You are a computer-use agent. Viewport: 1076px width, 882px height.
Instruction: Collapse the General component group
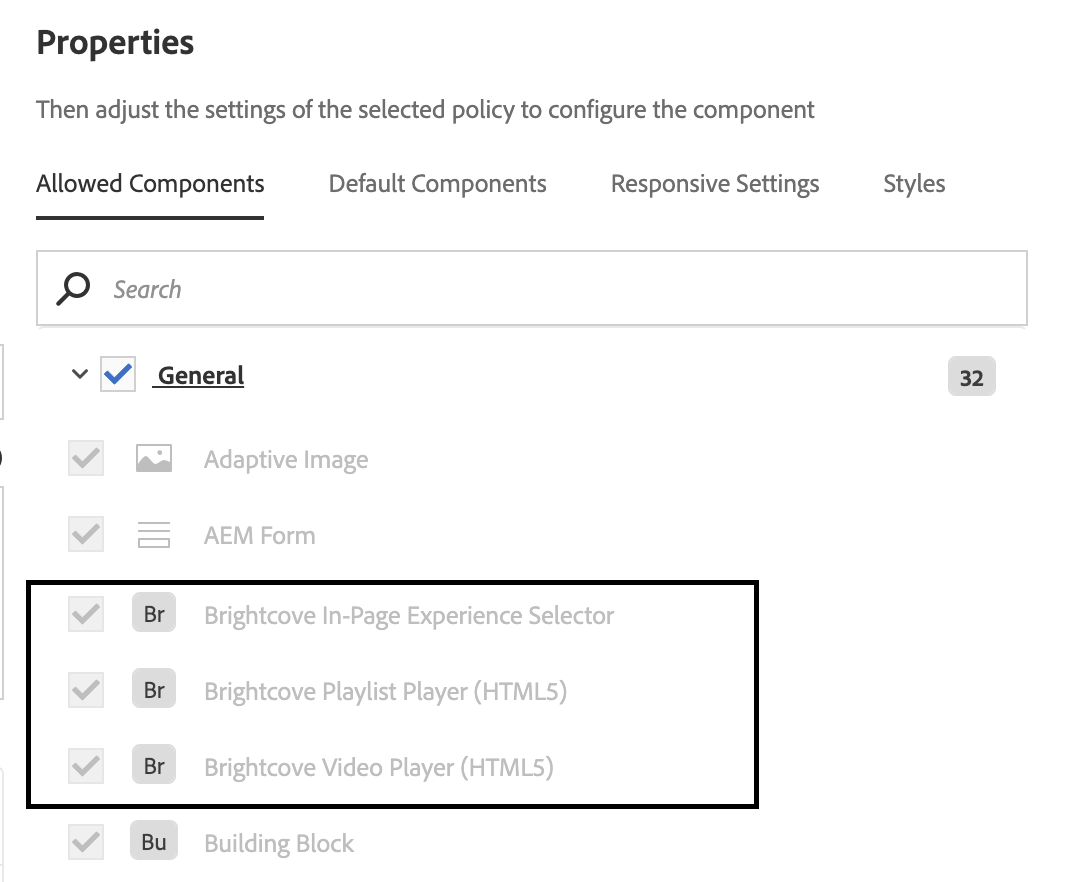click(78, 374)
